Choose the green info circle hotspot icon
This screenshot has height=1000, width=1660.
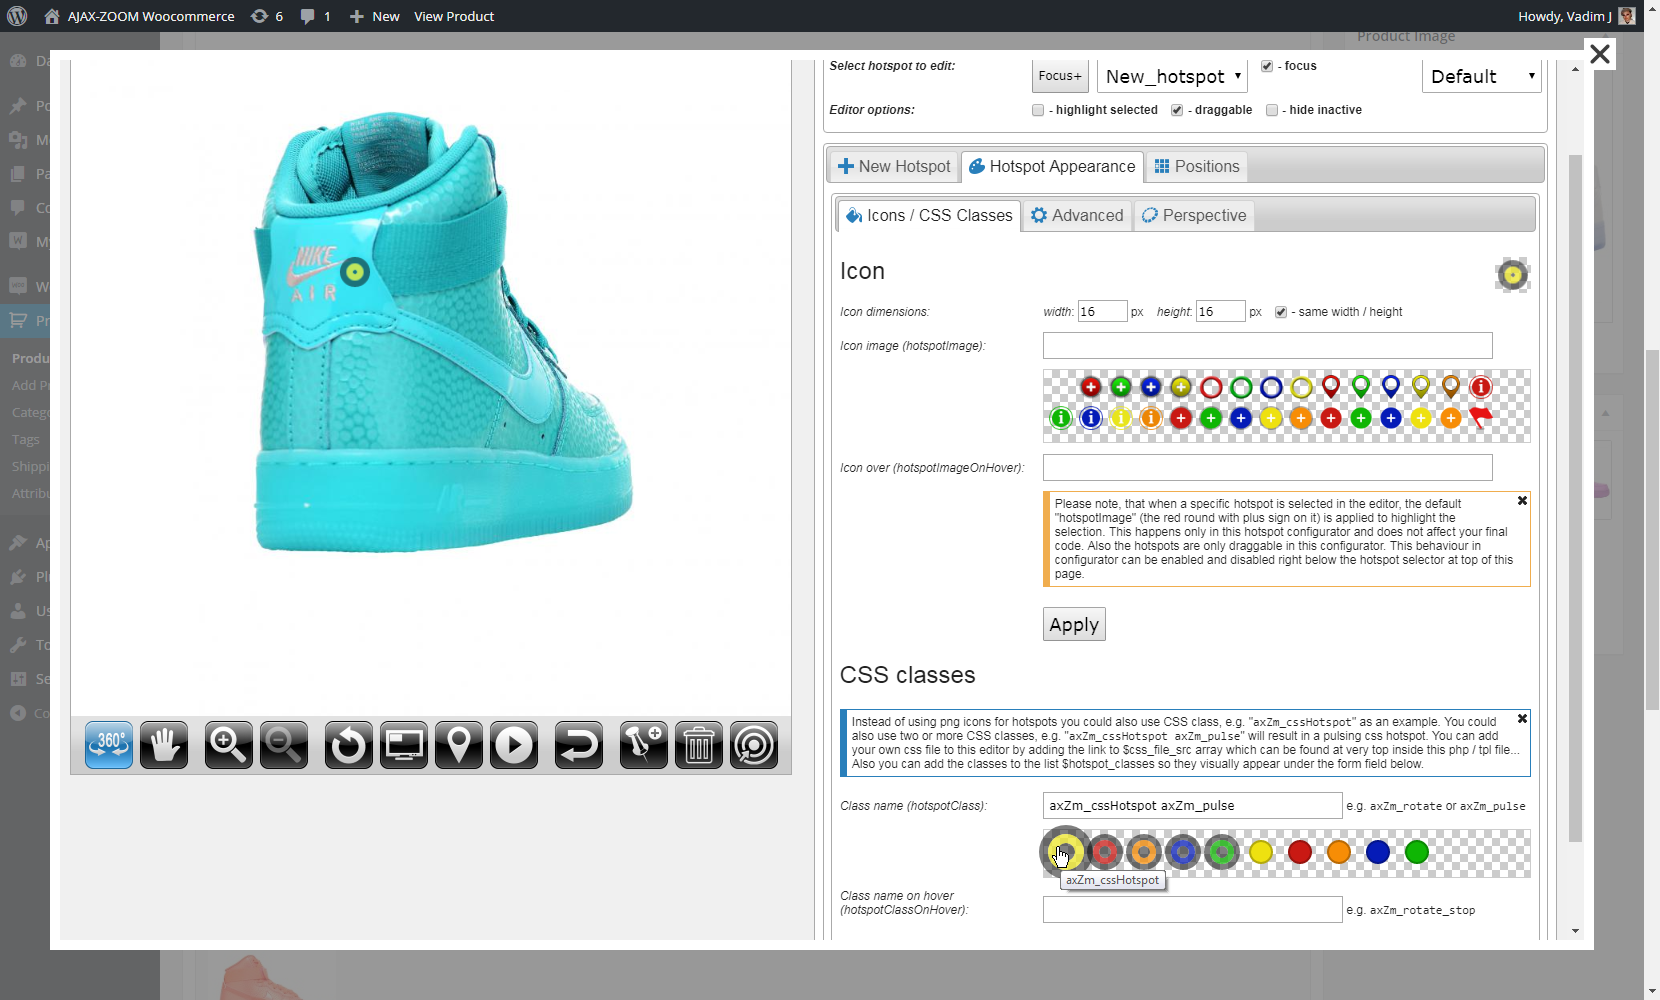pyautogui.click(x=1061, y=418)
